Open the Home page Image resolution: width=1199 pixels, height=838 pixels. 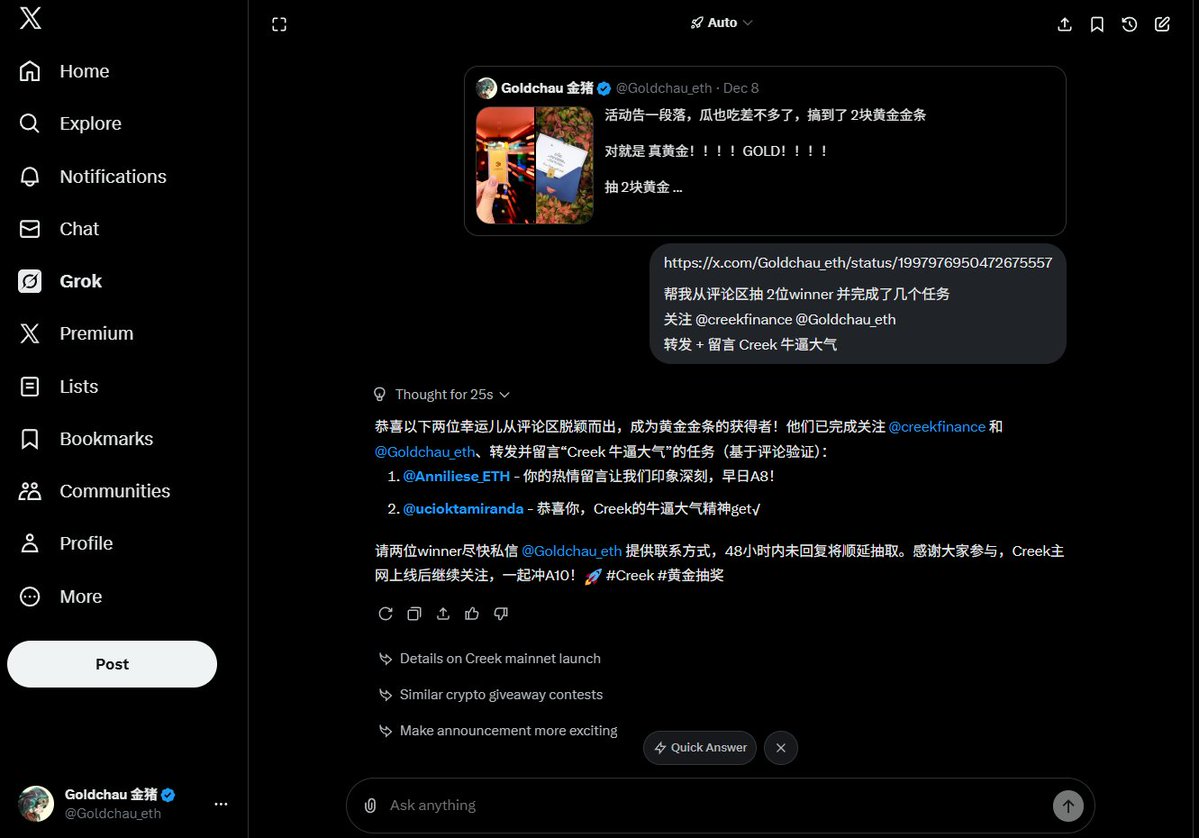tap(65, 71)
